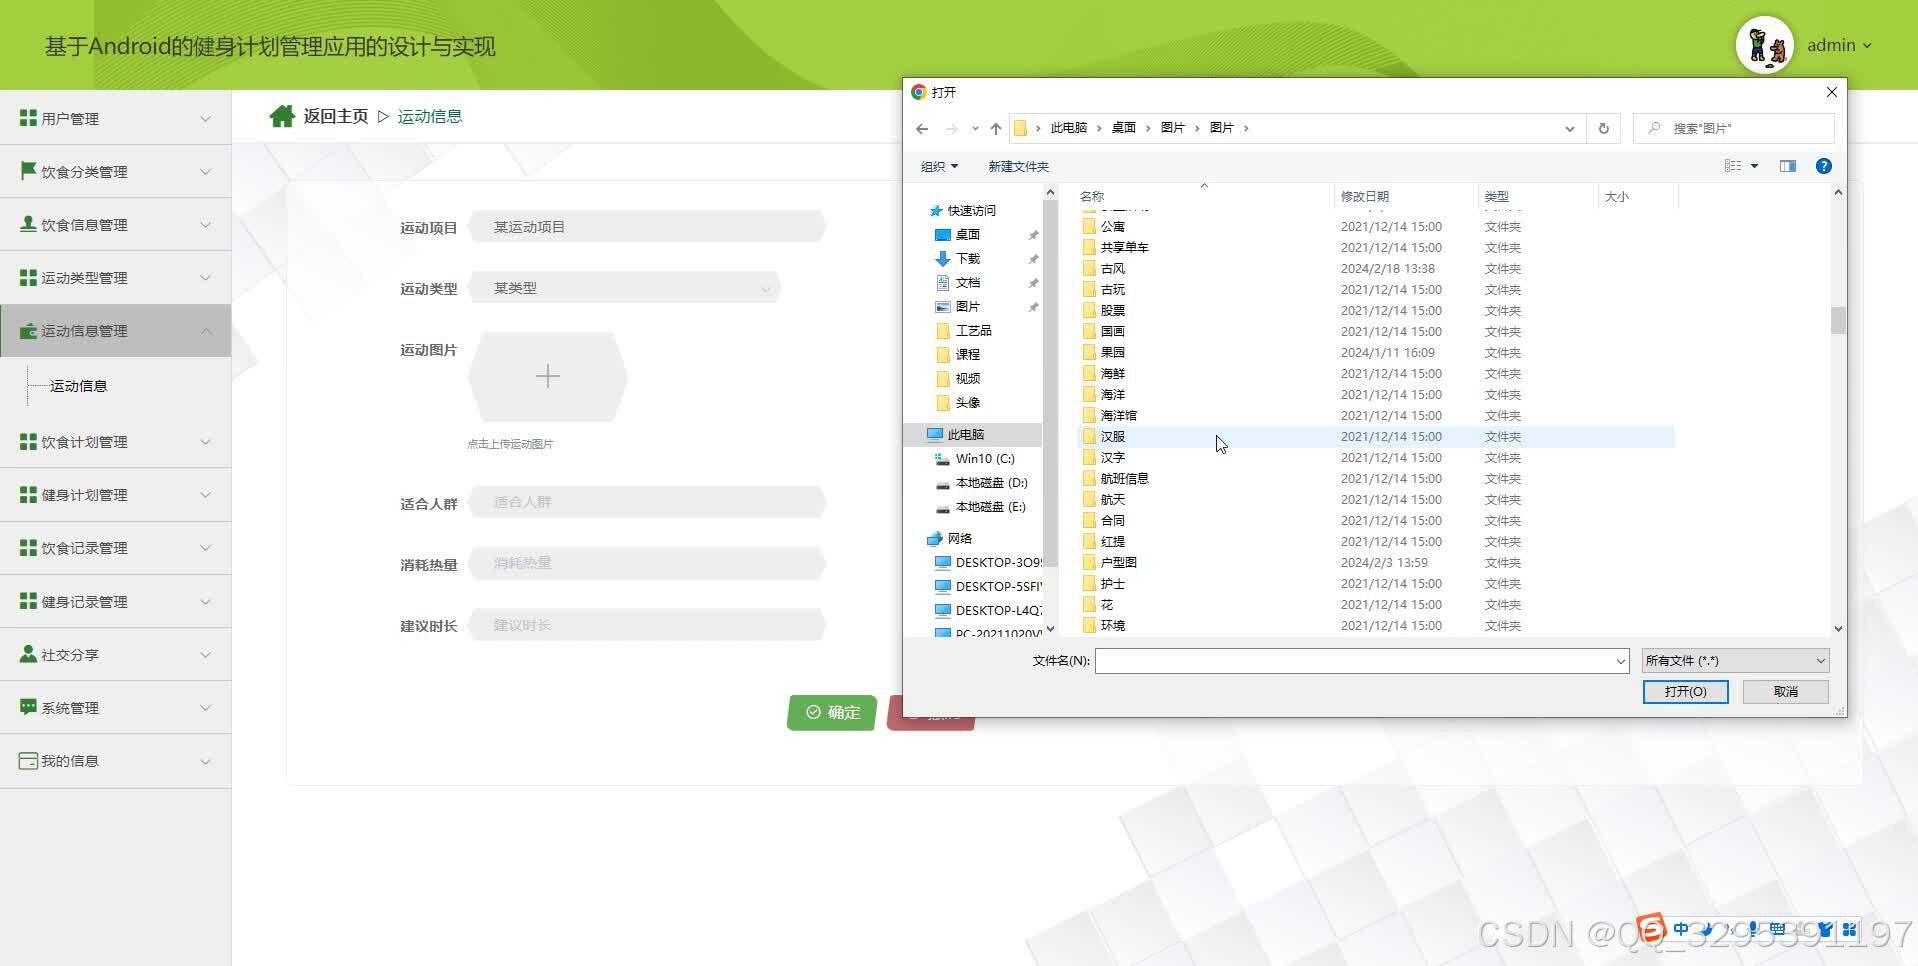Click the plus icon to upload 运动图片

click(548, 376)
